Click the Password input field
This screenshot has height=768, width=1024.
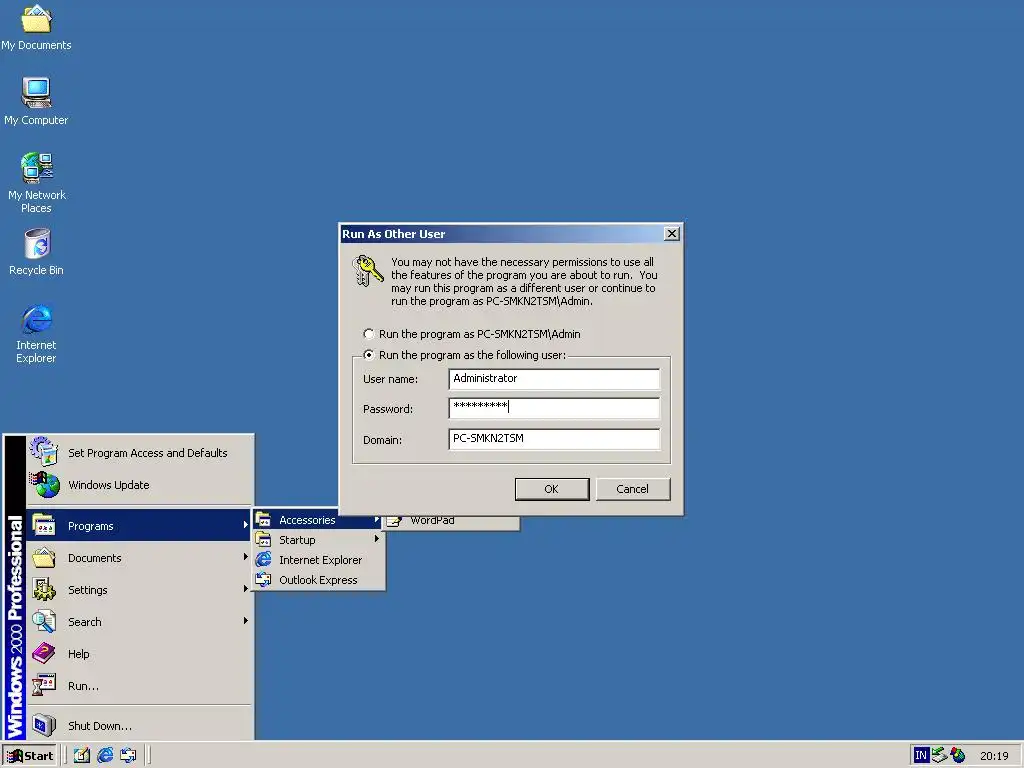pos(554,408)
